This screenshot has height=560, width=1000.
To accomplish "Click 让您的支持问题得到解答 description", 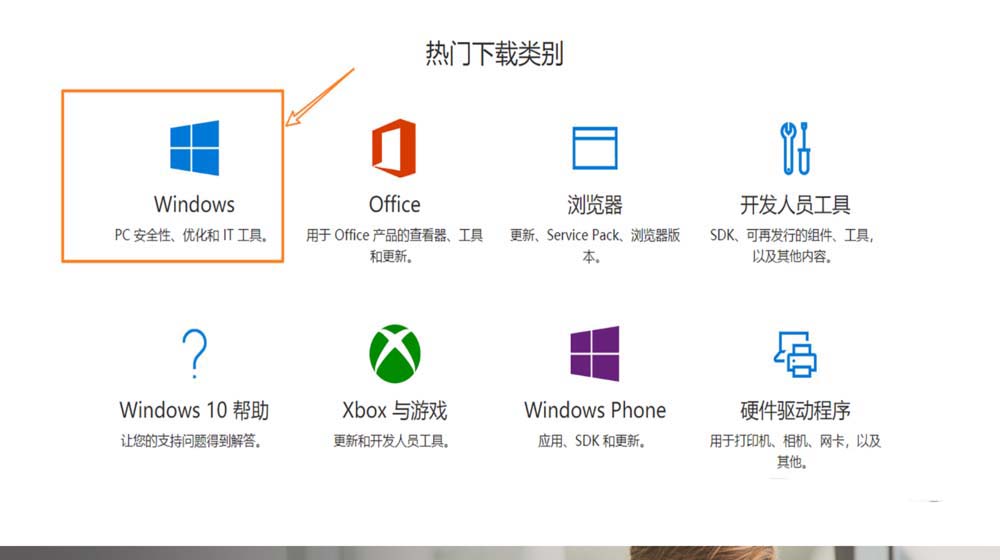I will [191, 441].
